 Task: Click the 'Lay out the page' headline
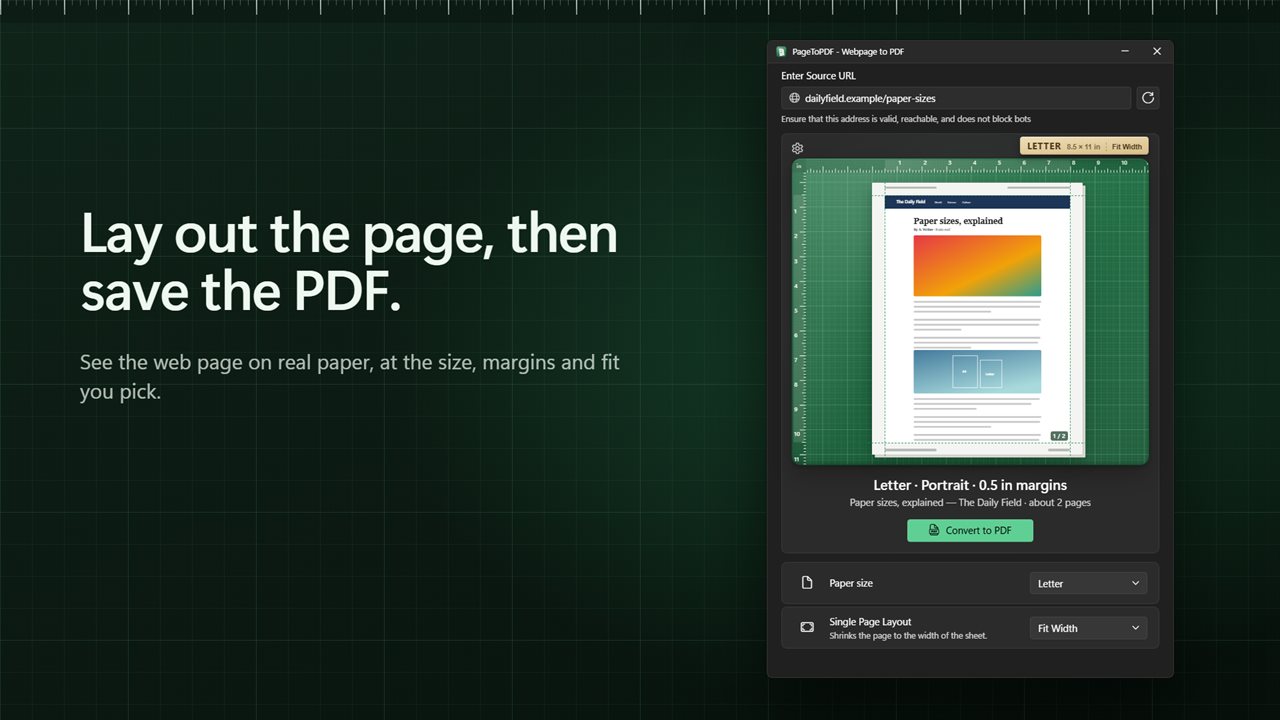pyautogui.click(x=349, y=262)
